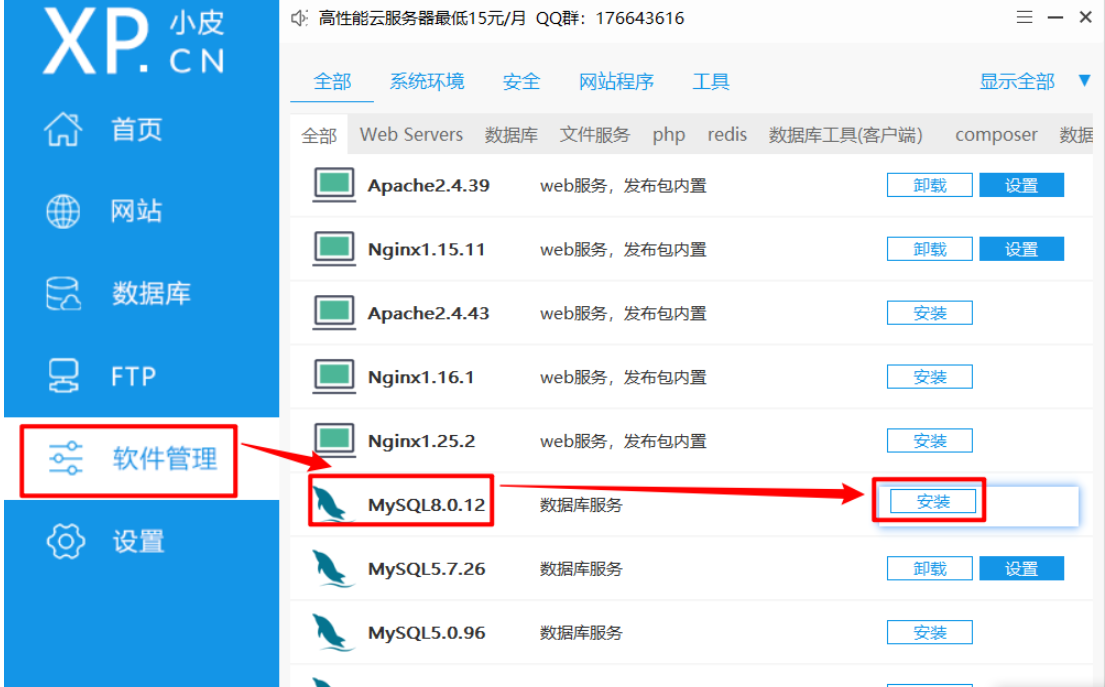Select the top 全部 category tab

pyautogui.click(x=332, y=82)
